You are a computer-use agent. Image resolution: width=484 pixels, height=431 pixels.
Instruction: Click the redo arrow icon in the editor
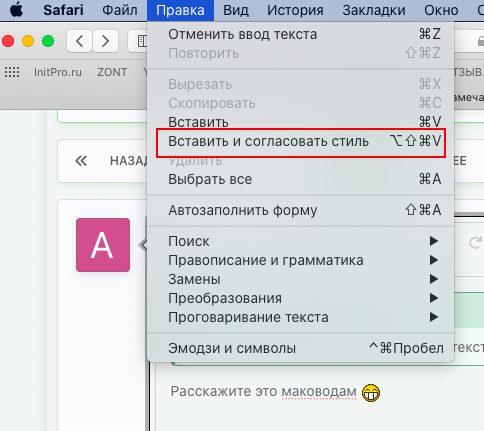click(475, 242)
